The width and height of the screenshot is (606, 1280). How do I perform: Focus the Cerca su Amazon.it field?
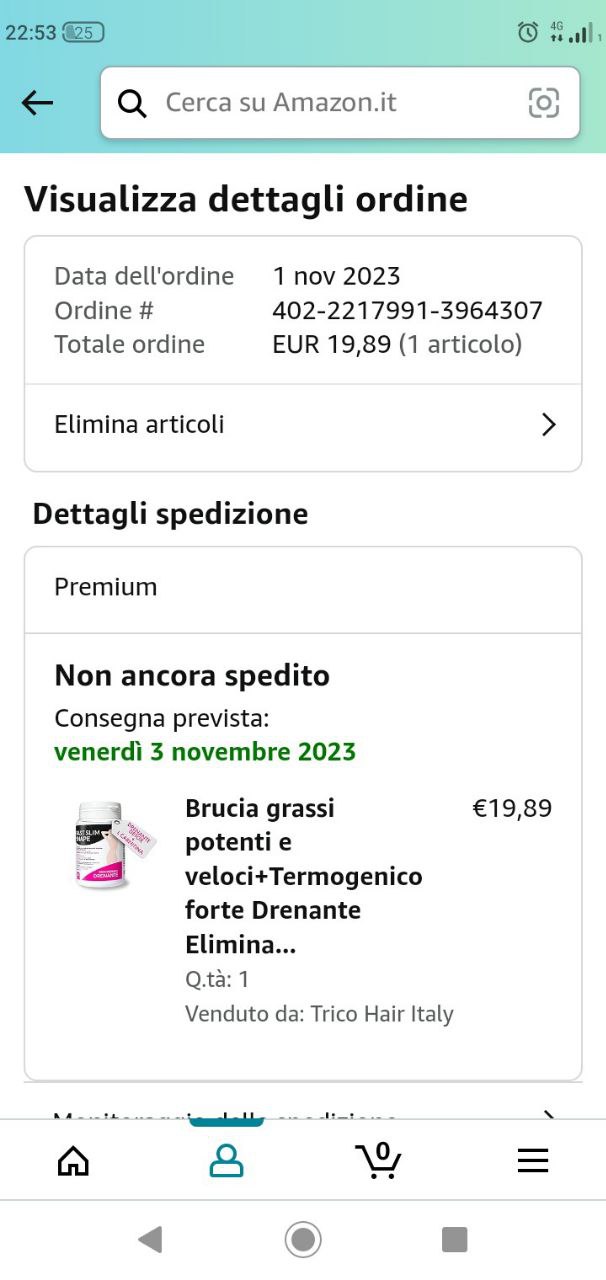coord(340,102)
